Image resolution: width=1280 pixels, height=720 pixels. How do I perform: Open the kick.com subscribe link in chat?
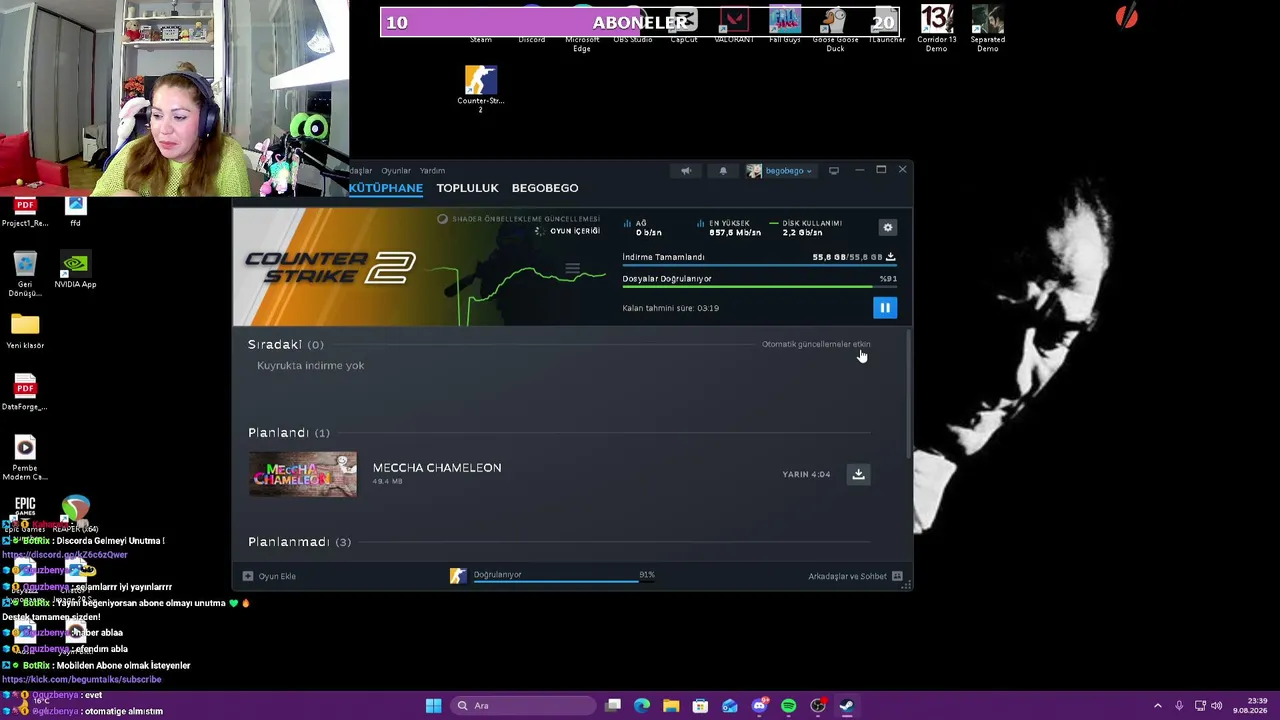tap(82, 680)
